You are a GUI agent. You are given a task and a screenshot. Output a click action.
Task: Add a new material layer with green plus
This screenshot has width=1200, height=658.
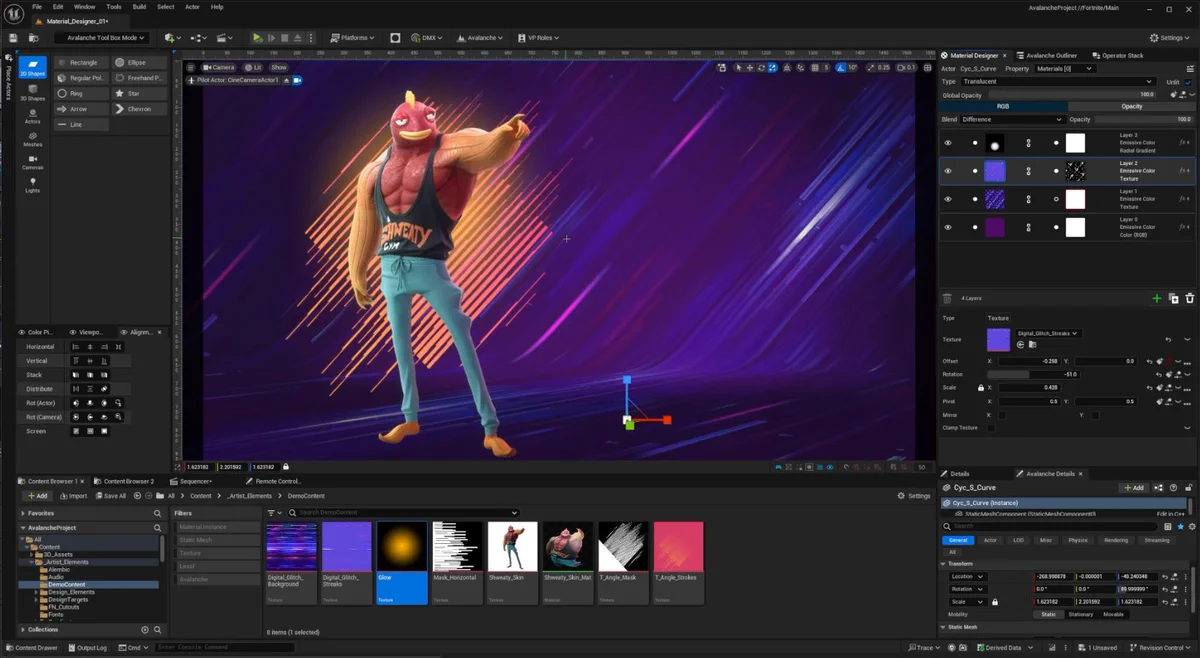(1157, 298)
